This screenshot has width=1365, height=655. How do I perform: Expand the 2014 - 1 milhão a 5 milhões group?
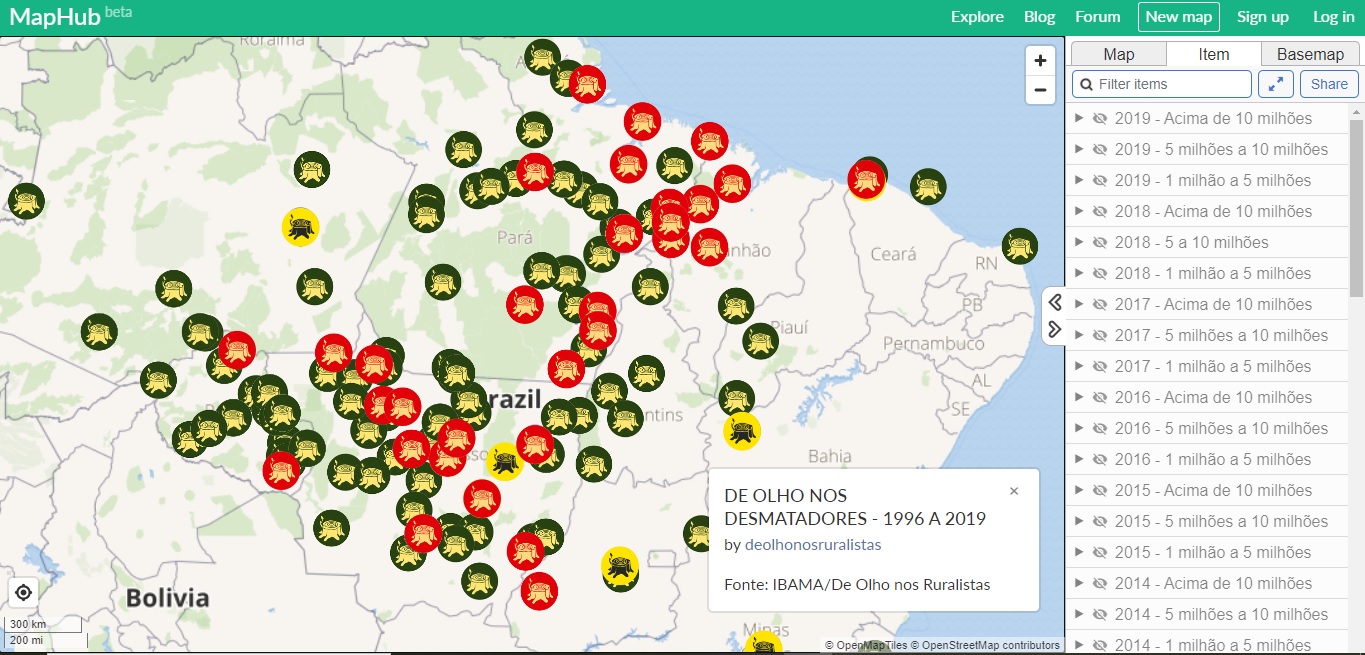[x=1079, y=645]
